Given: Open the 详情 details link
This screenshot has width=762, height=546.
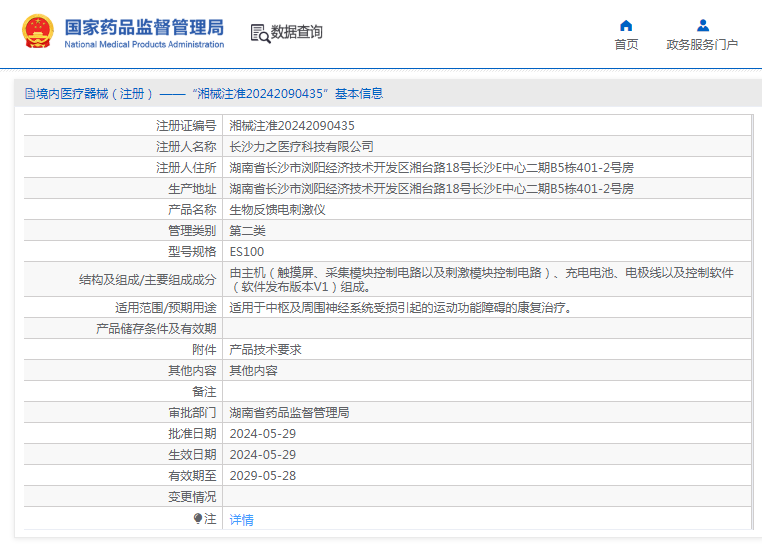Looking at the screenshot, I should tap(242, 520).
